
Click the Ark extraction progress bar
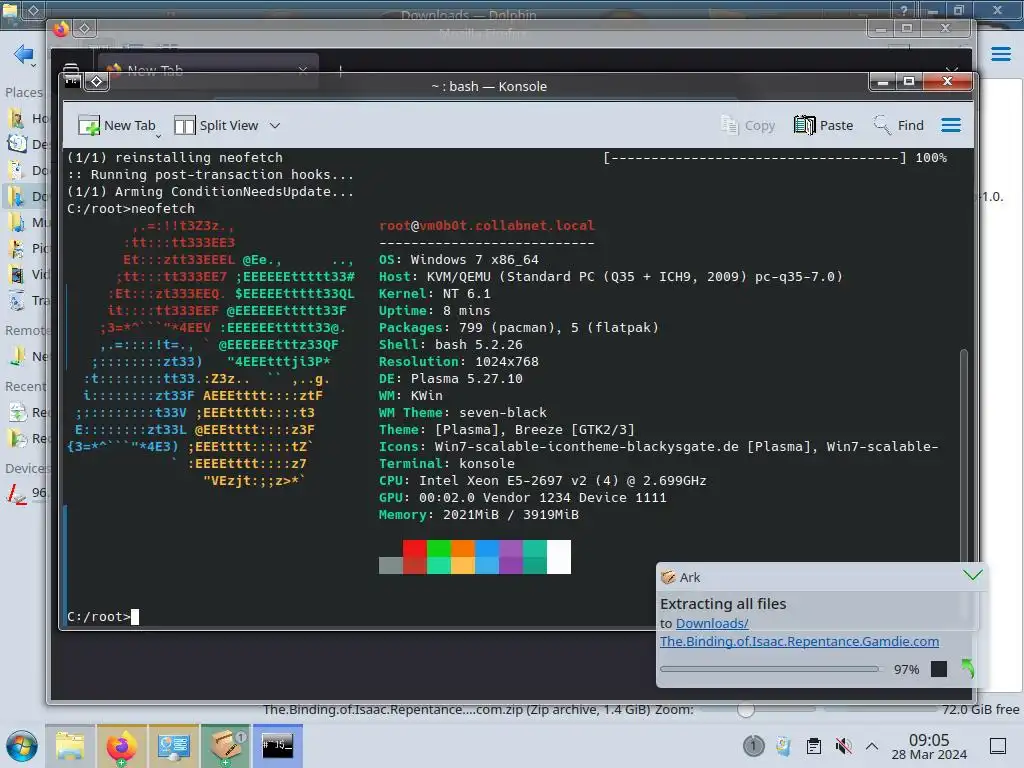click(769, 669)
